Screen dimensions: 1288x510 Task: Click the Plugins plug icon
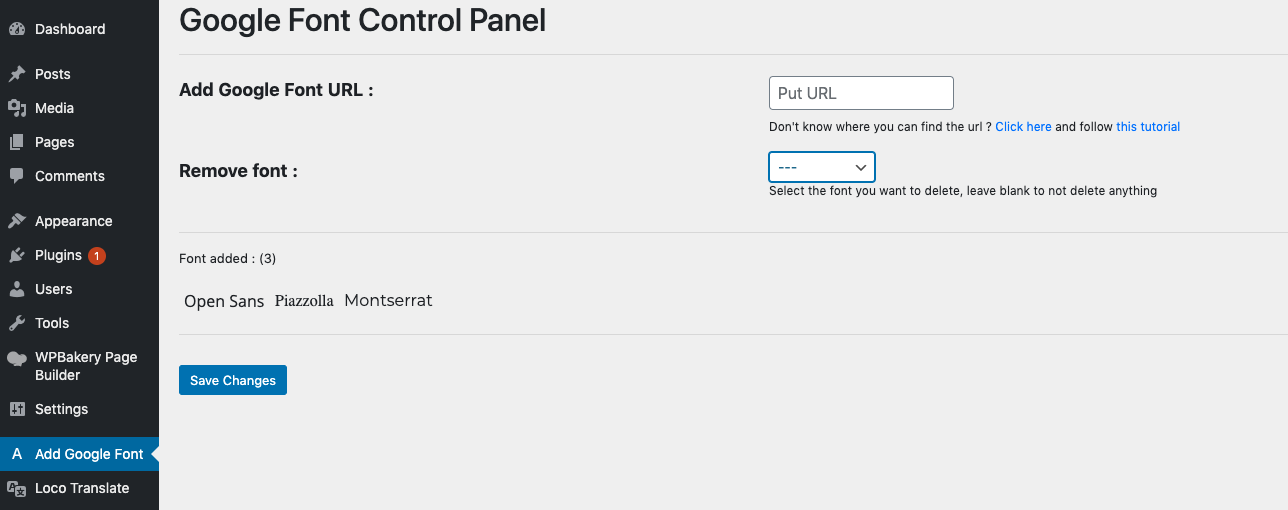(16, 255)
